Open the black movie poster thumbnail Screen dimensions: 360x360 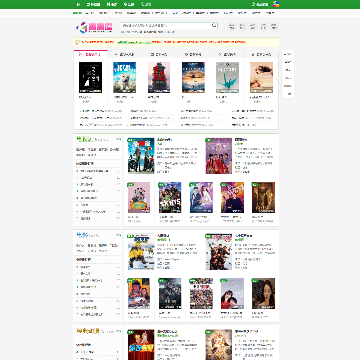tap(90, 77)
